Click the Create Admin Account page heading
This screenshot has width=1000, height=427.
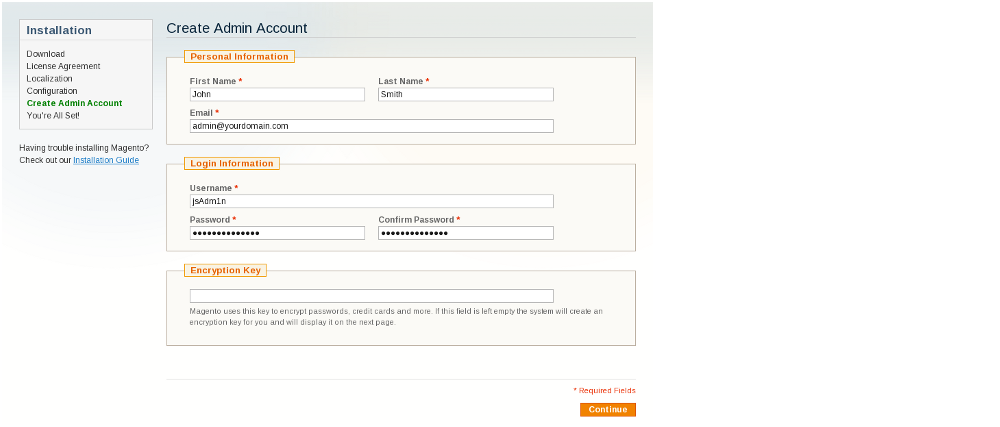coord(237,28)
